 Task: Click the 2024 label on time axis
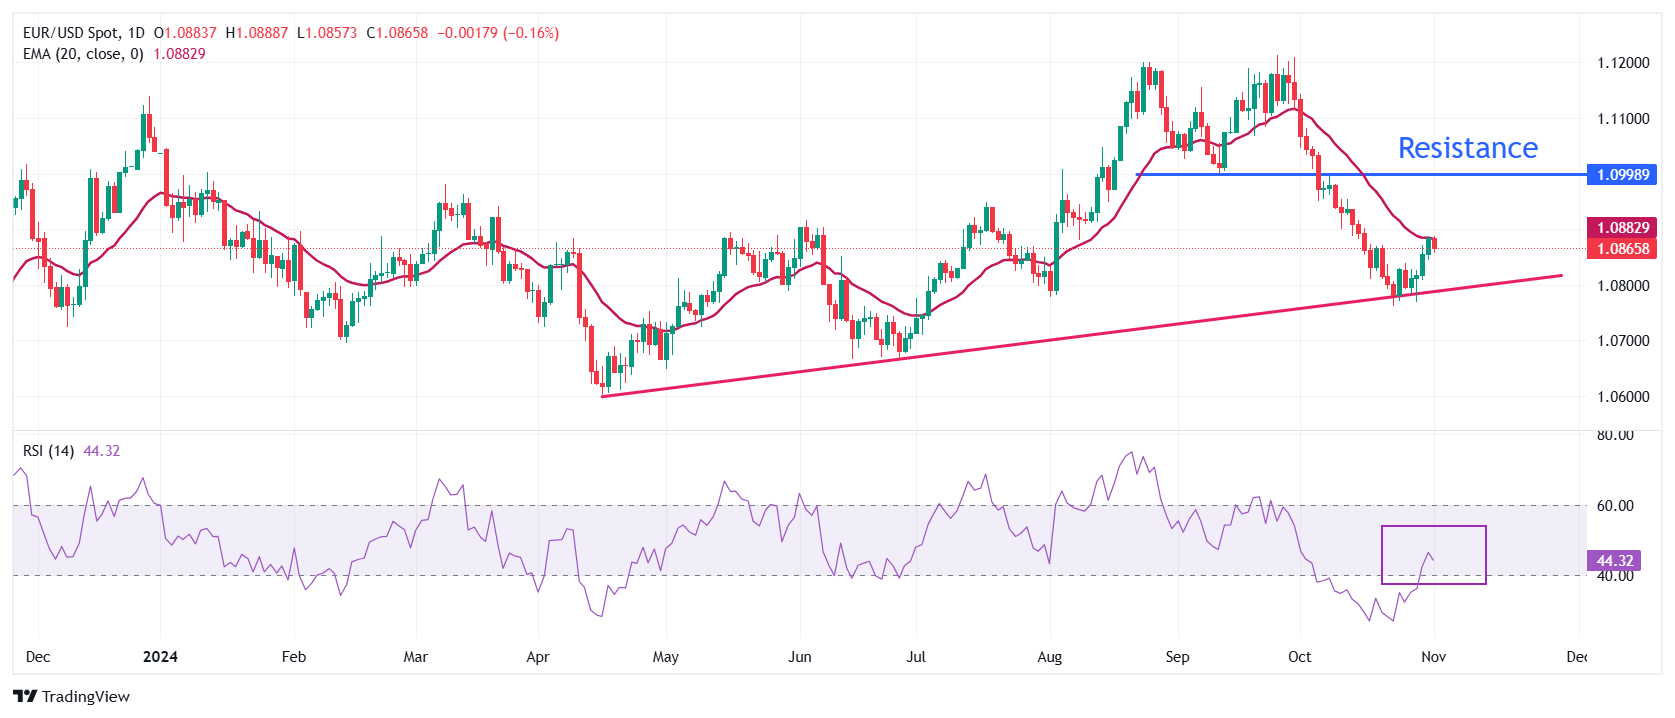(160, 657)
